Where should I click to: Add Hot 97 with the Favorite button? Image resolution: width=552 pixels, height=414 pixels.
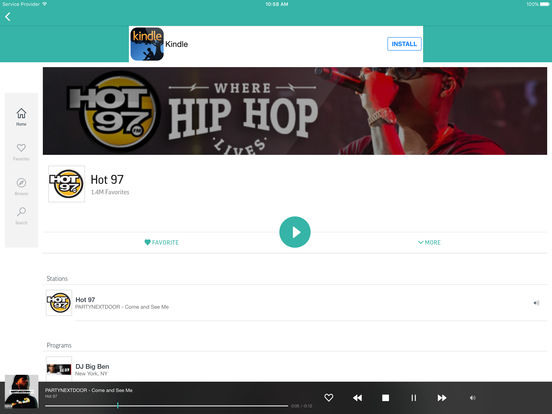click(x=162, y=243)
